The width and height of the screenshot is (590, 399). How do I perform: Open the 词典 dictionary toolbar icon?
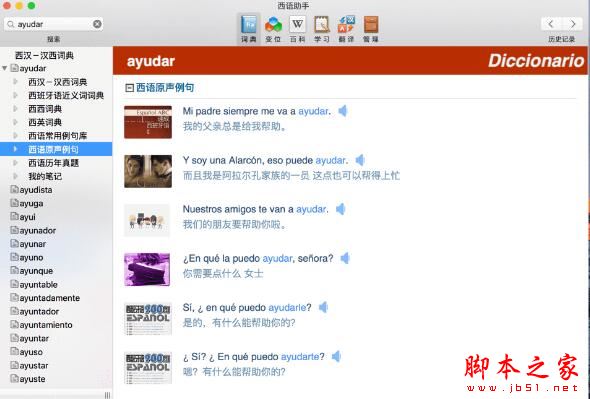click(248, 29)
